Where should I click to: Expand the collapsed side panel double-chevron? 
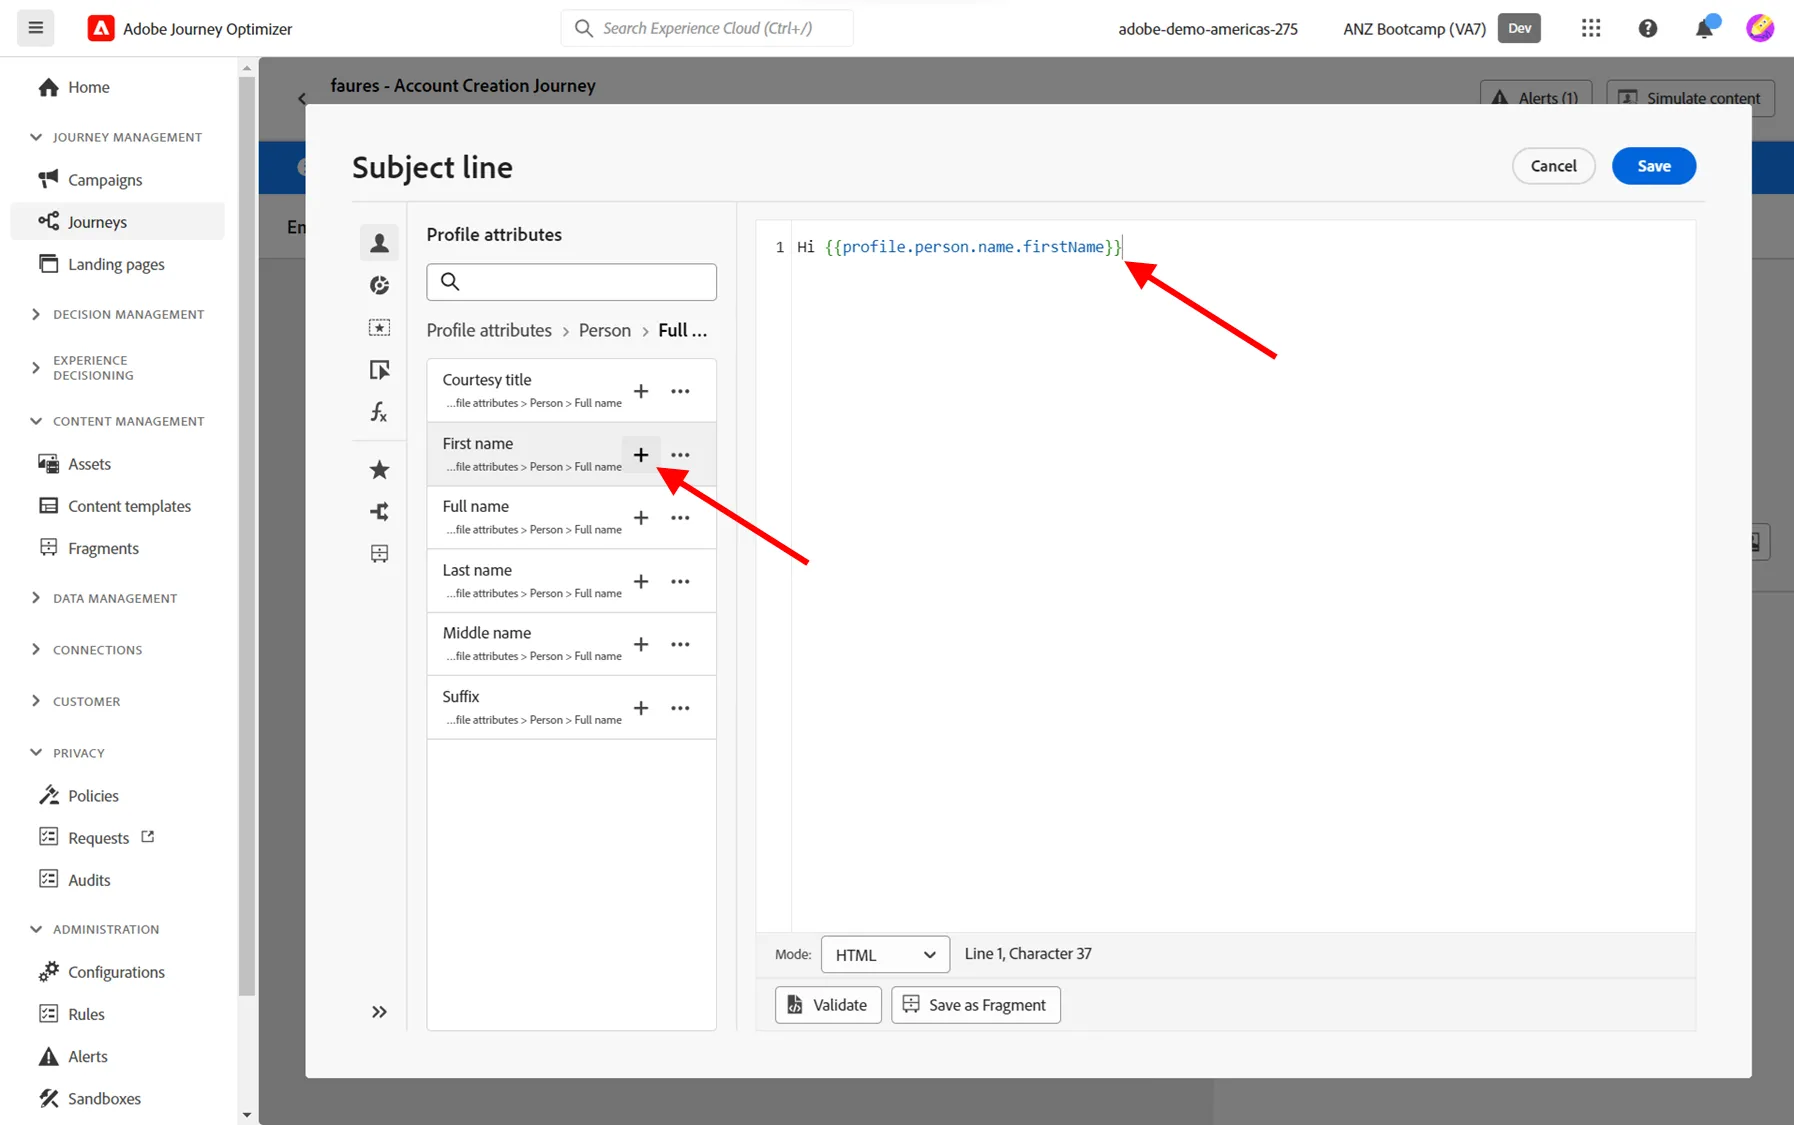pos(379,1012)
